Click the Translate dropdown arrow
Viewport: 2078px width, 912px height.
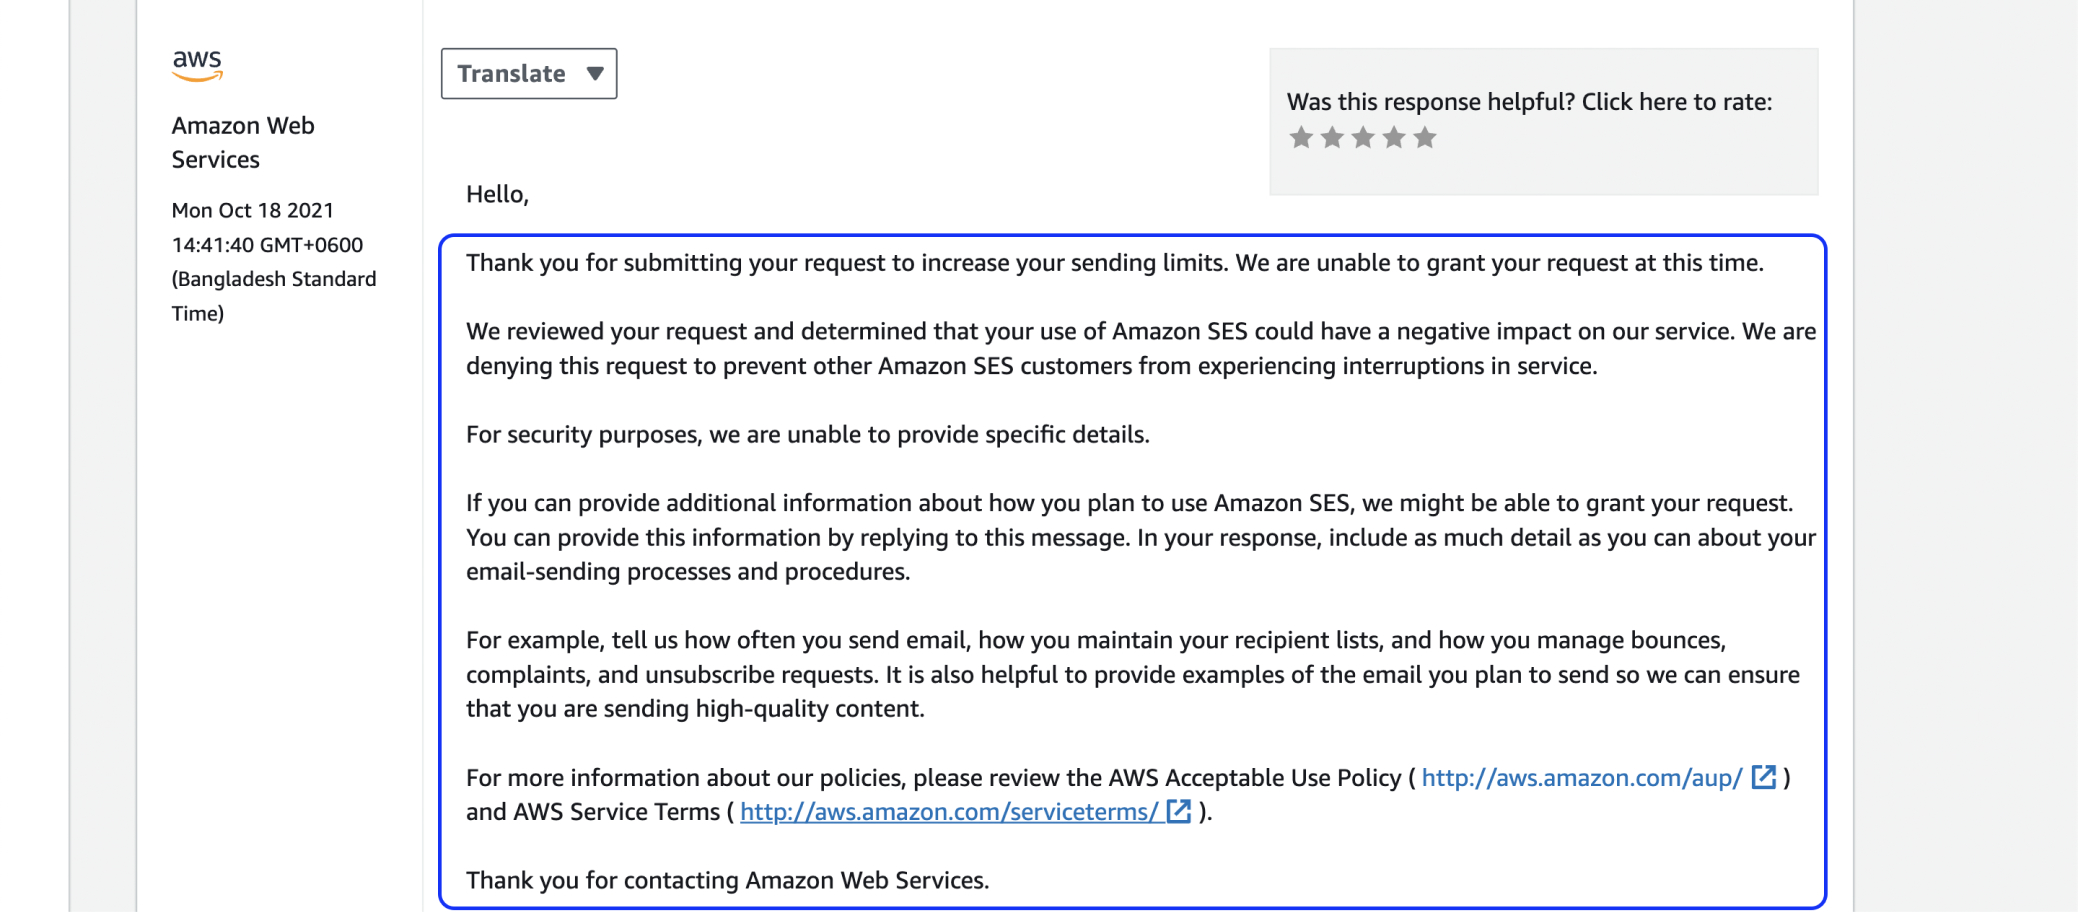tap(596, 73)
